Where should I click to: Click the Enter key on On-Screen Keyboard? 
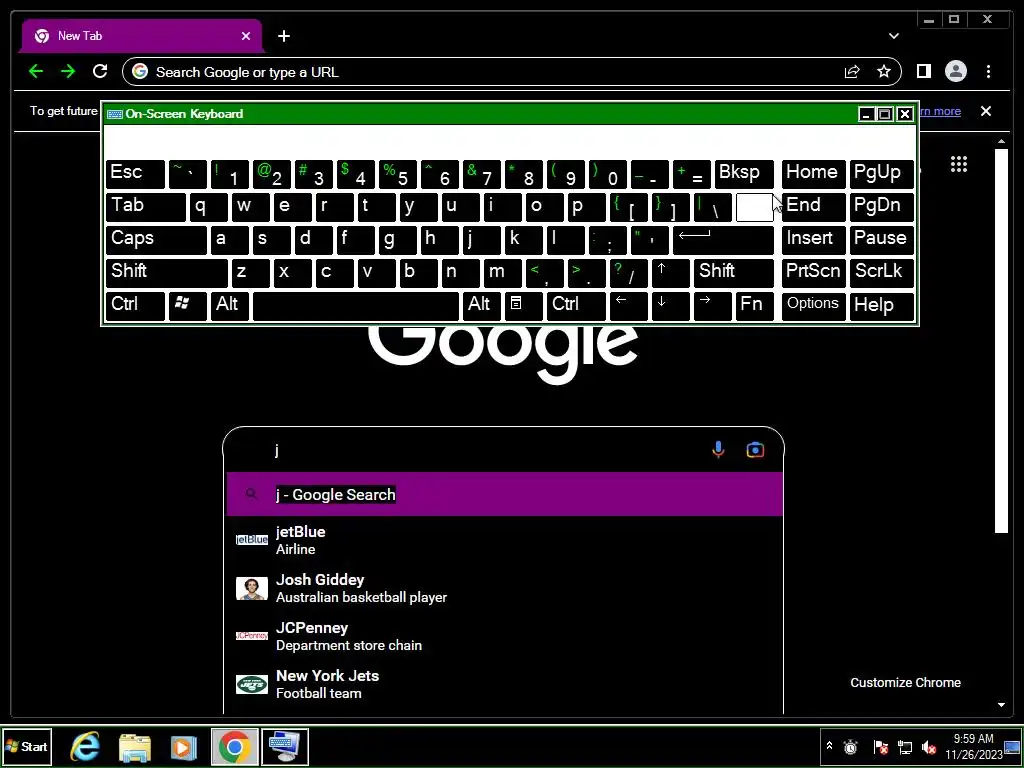[x=723, y=240]
